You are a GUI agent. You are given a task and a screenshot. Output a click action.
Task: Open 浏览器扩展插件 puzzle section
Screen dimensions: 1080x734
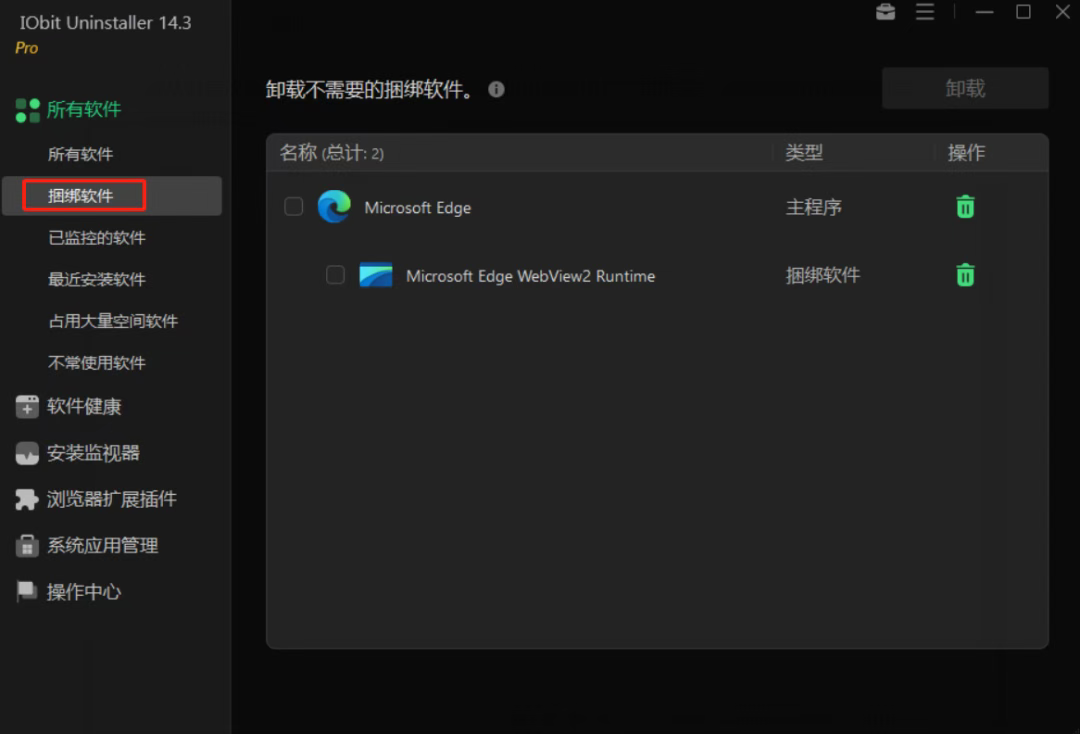pyautogui.click(x=111, y=499)
